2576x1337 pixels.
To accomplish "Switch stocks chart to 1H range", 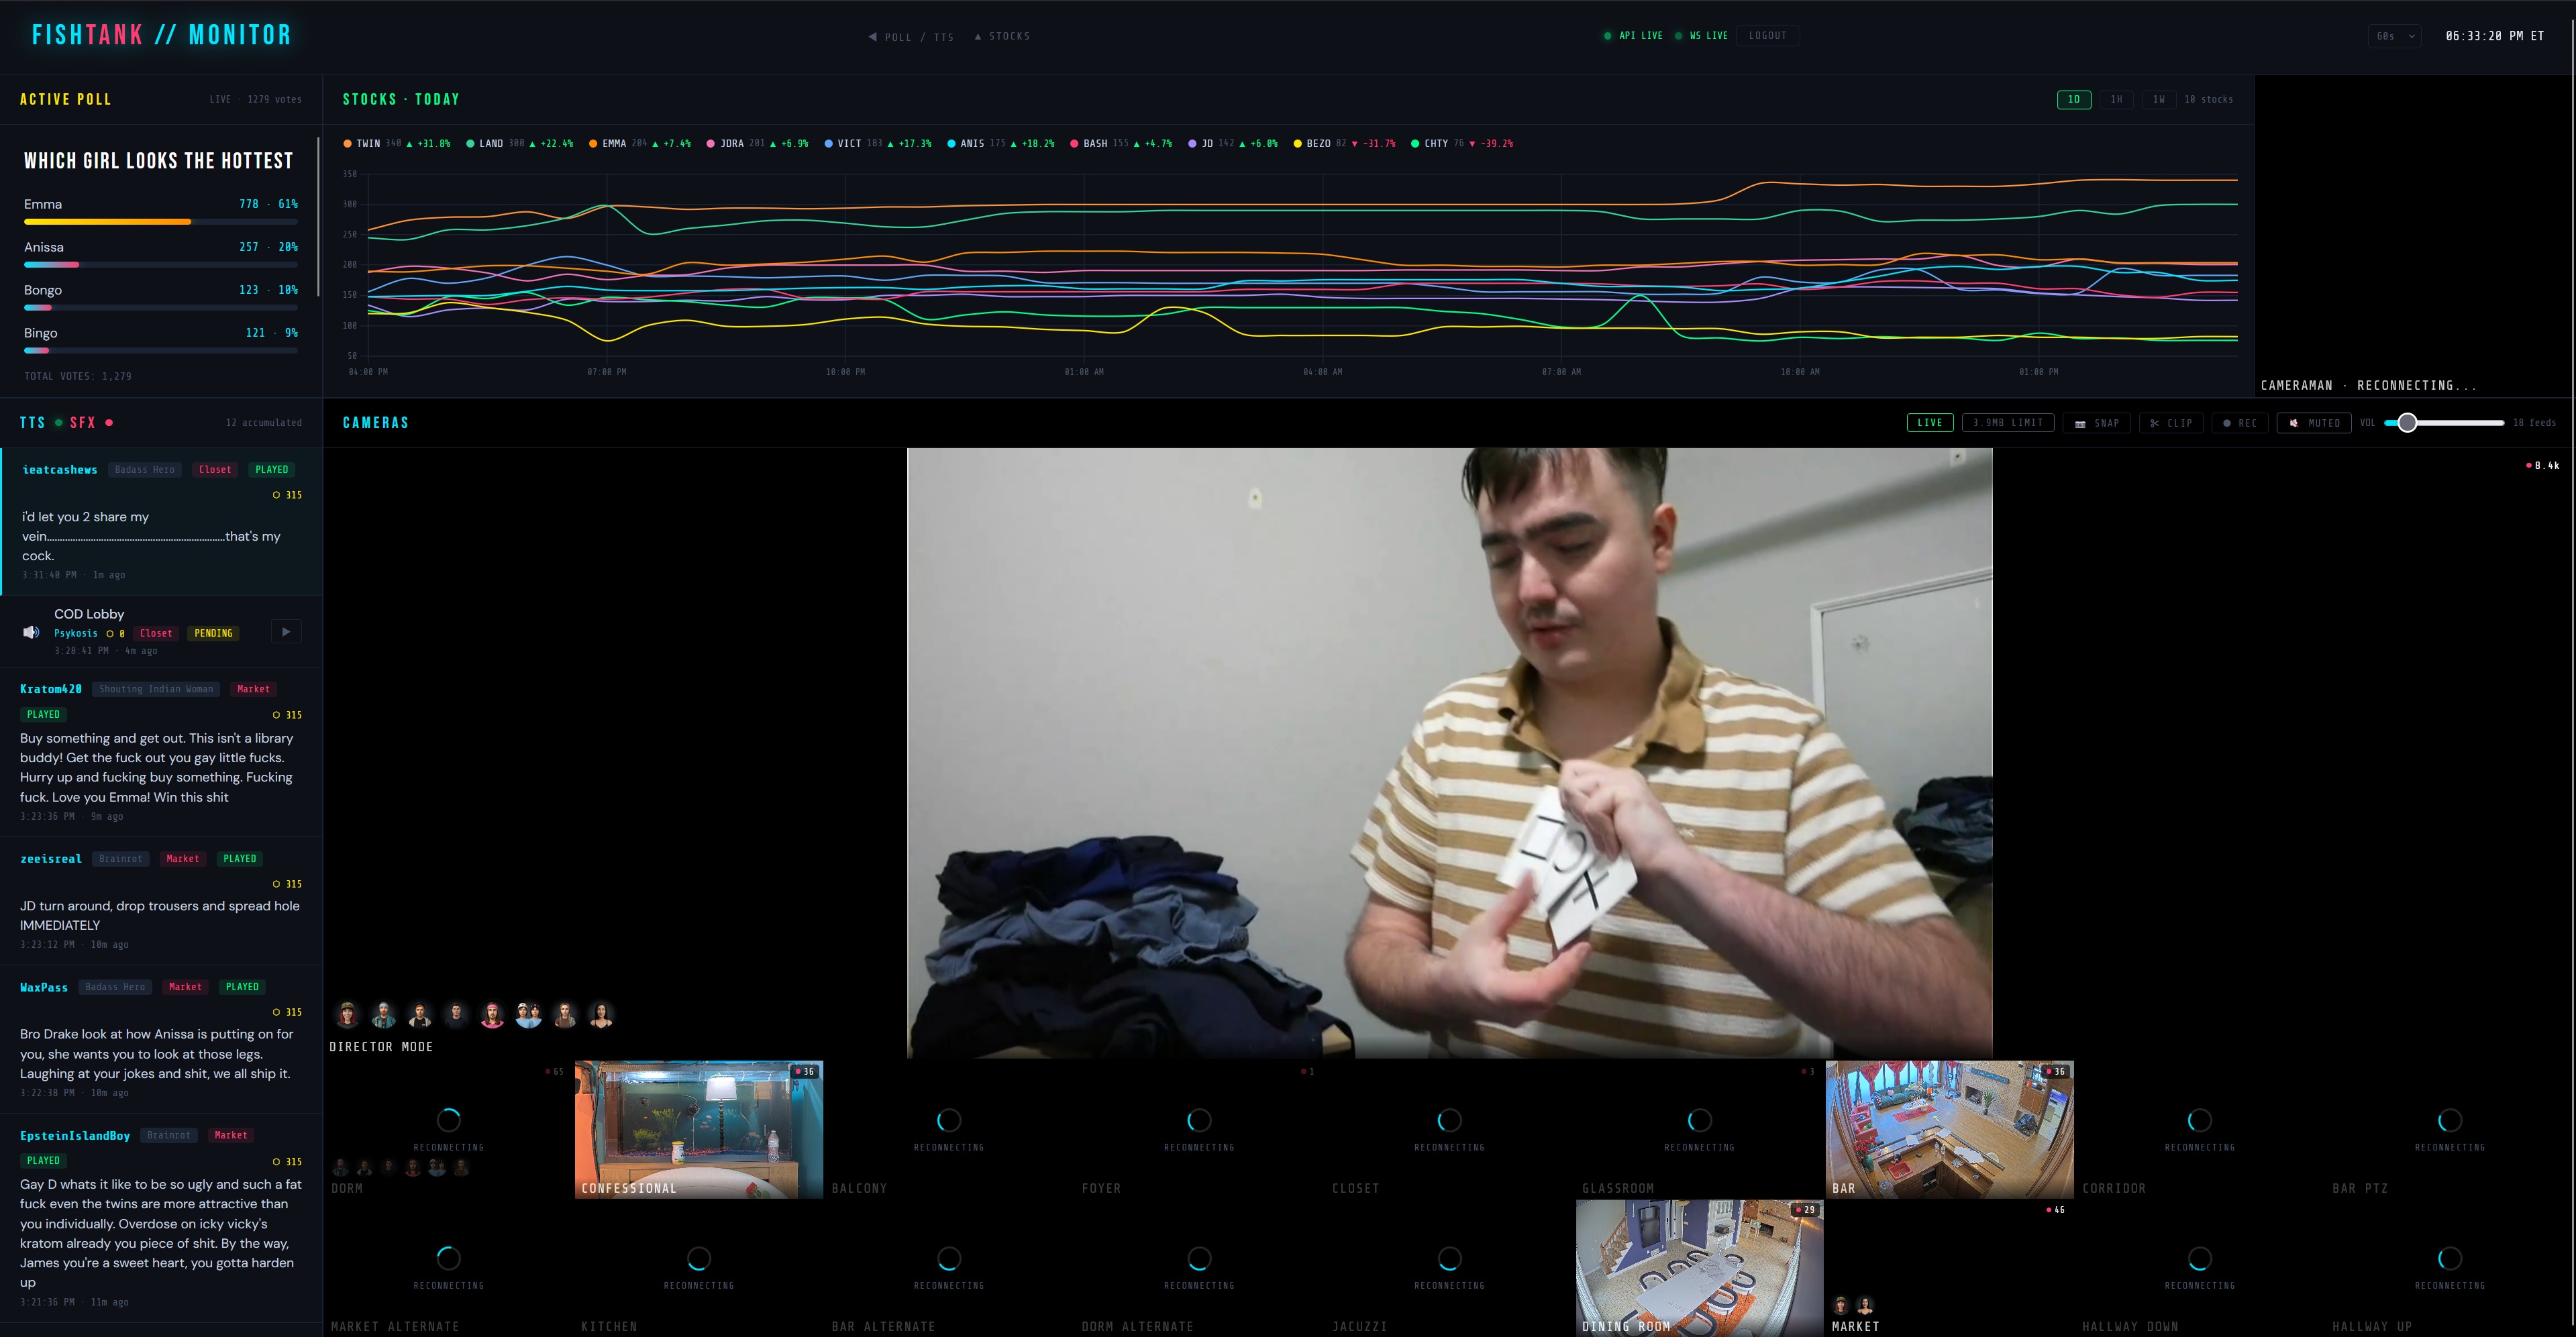I will click(x=2116, y=99).
